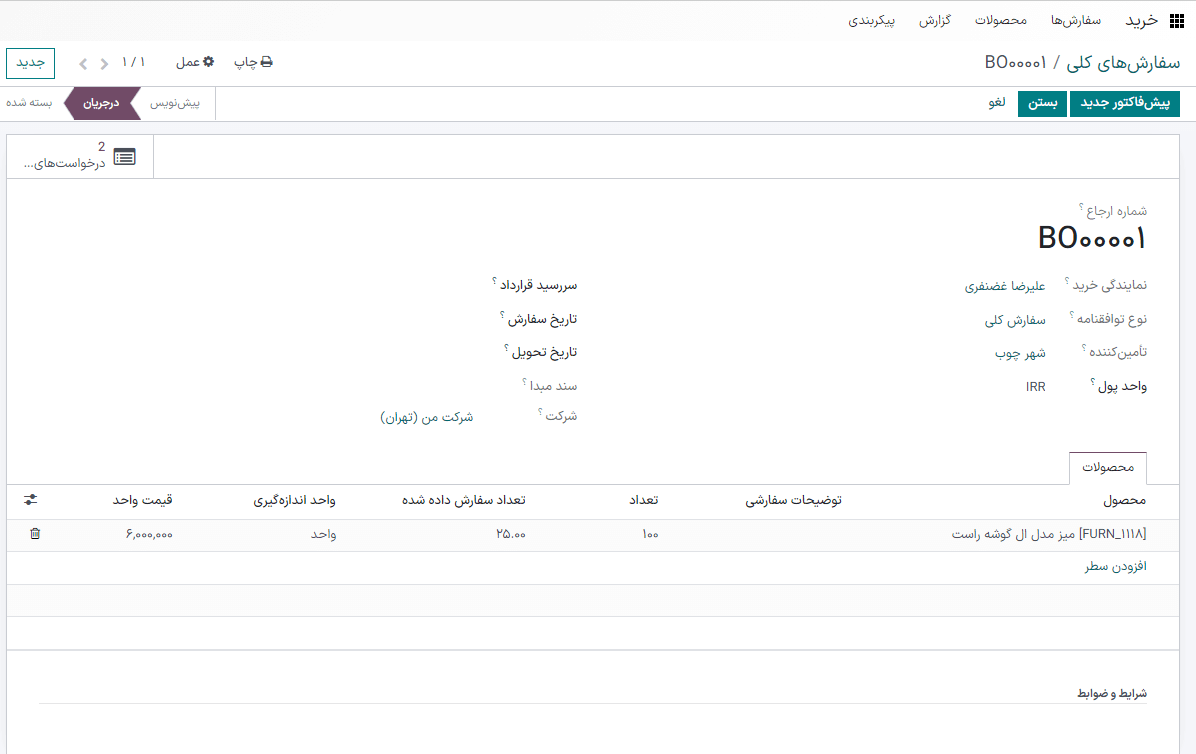Add a new line with افزودن سطر
This screenshot has height=754, width=1196.
click(x=1117, y=567)
